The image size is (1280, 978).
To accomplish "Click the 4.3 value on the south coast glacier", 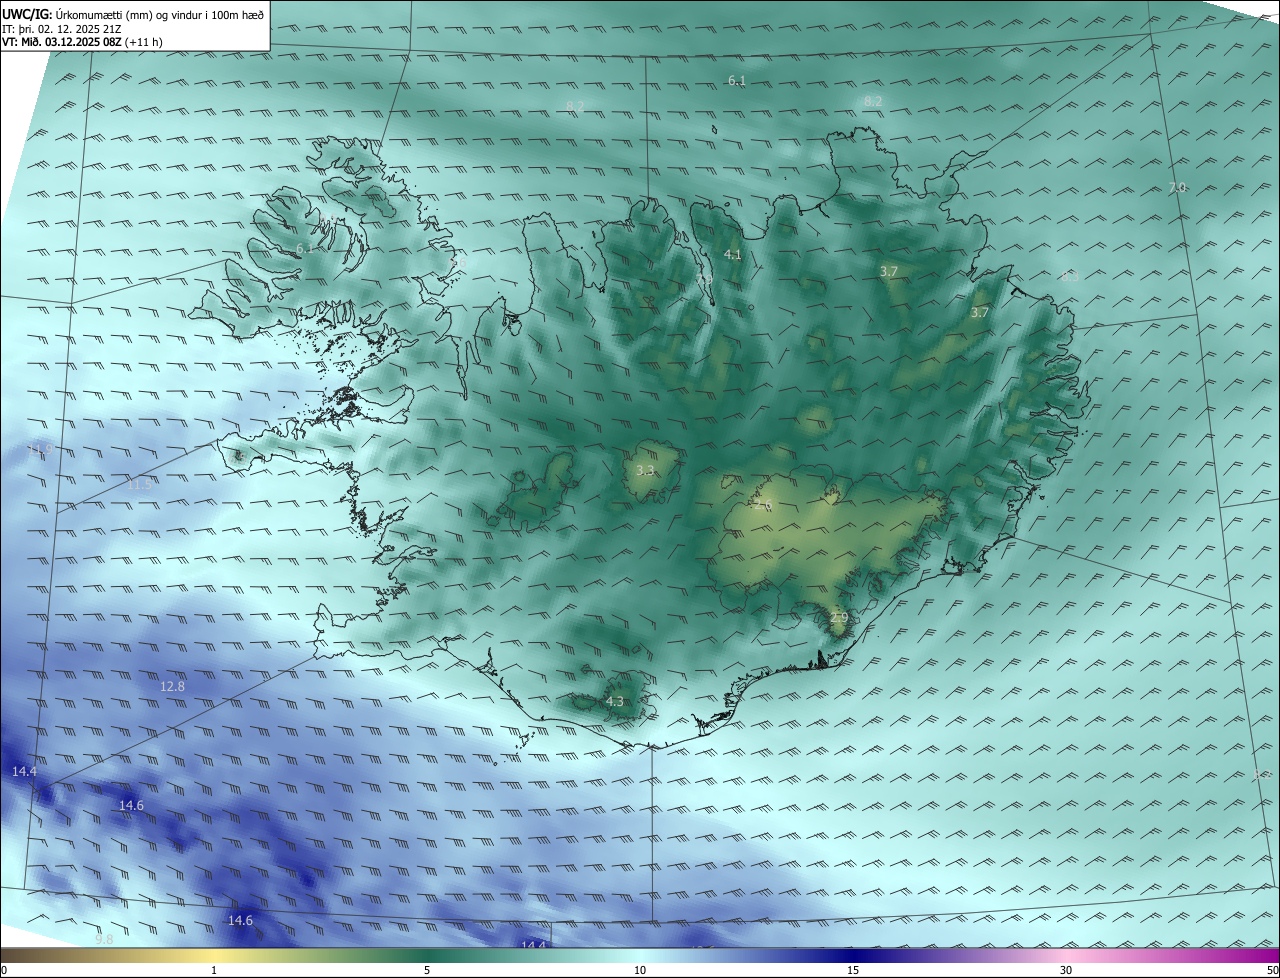I will pyautogui.click(x=614, y=702).
